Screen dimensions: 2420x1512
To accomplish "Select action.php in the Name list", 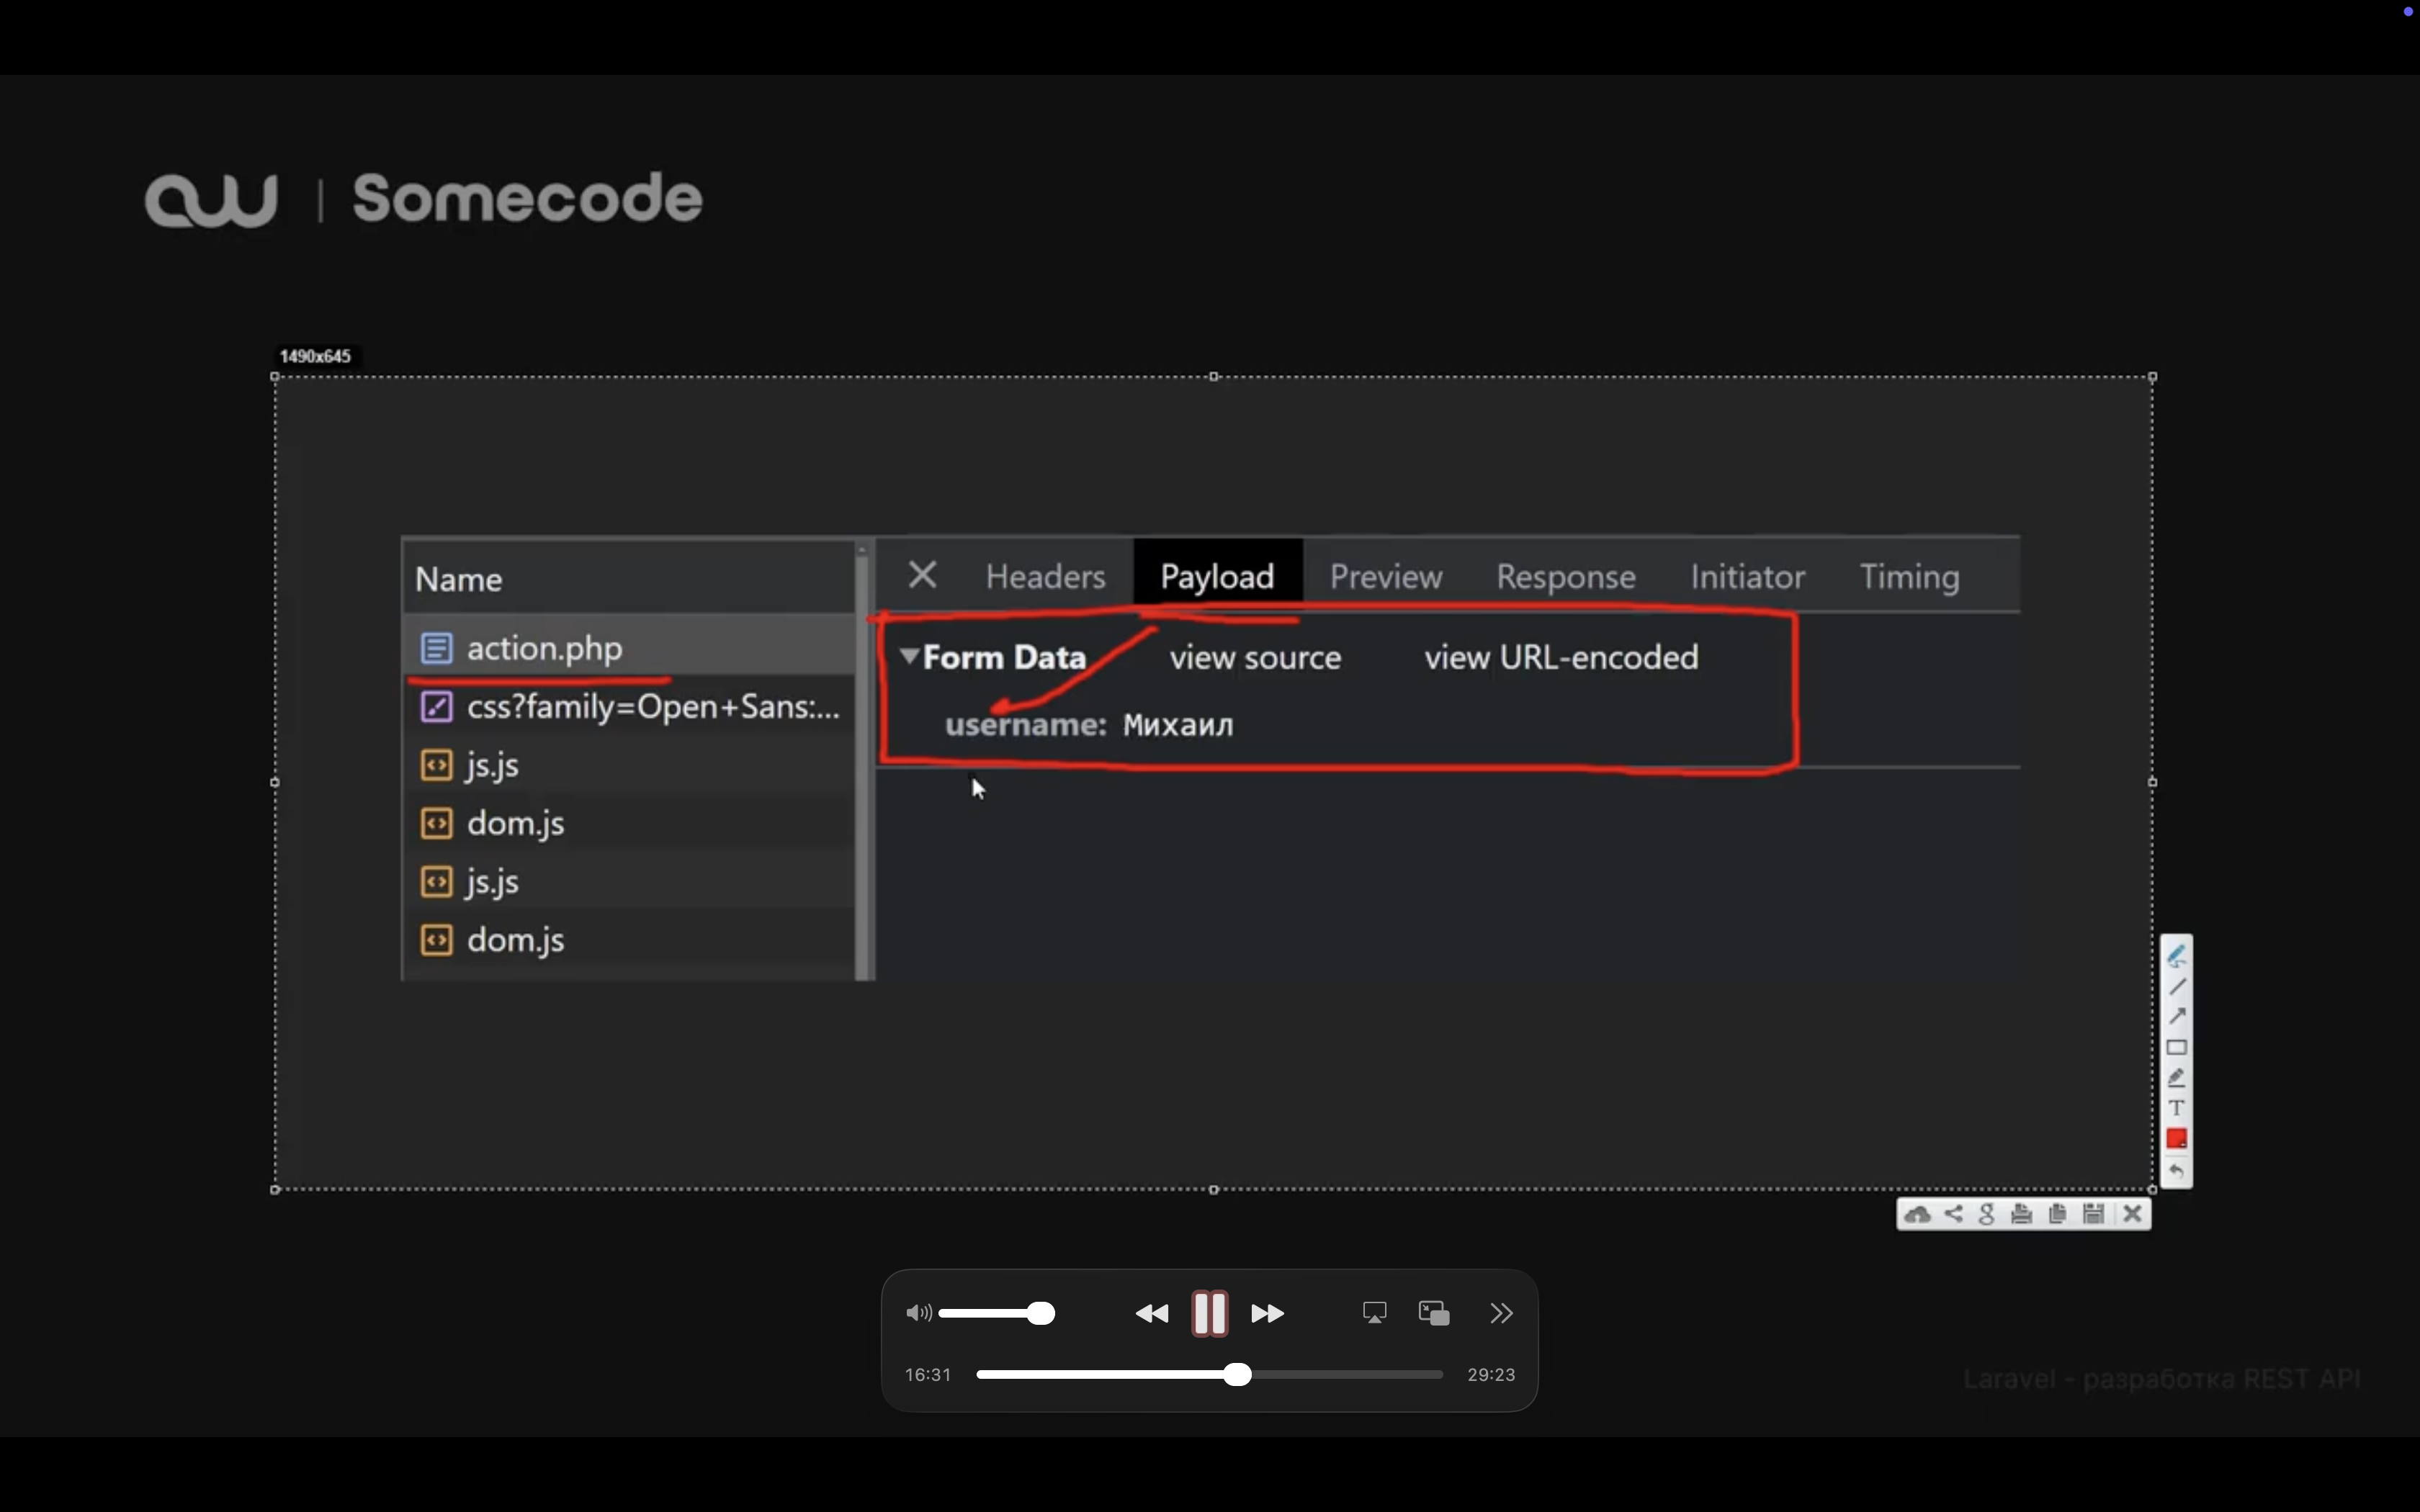I will tap(544, 648).
